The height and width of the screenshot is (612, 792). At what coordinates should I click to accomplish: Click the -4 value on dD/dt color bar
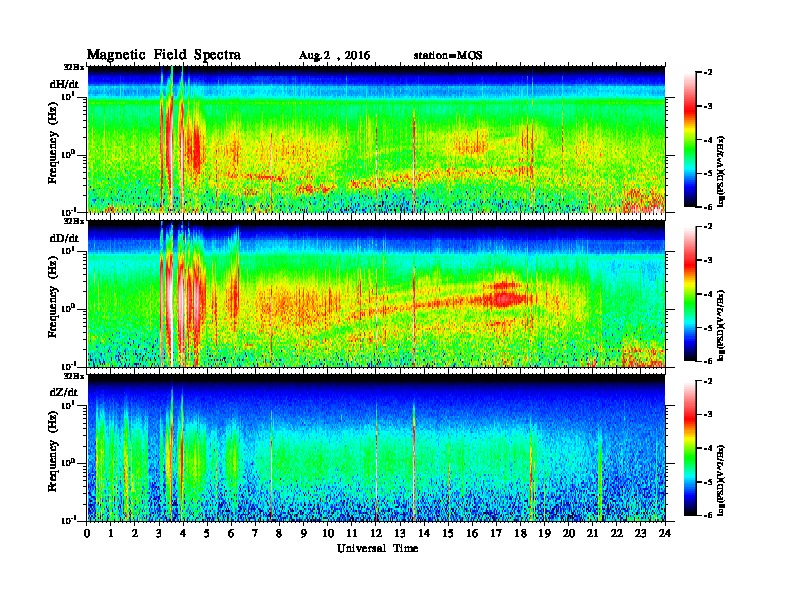[708, 294]
